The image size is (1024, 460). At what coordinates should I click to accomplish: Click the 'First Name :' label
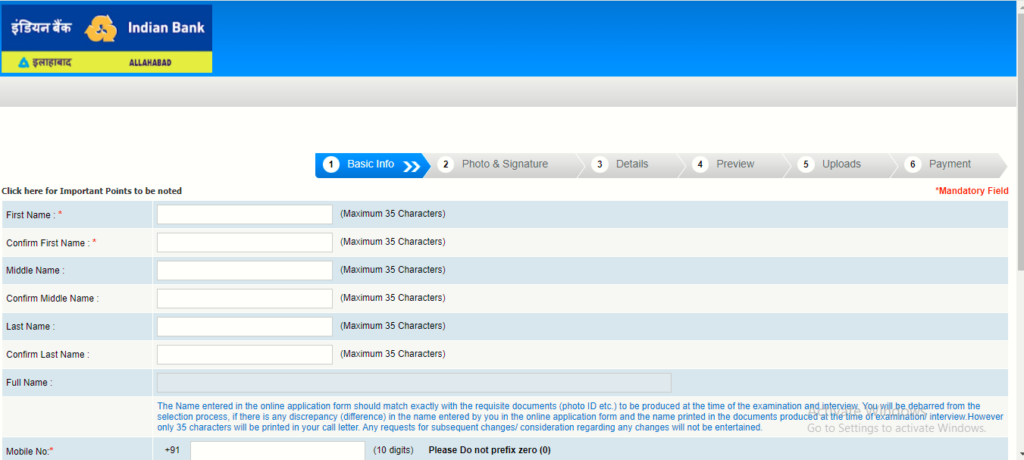(34, 215)
